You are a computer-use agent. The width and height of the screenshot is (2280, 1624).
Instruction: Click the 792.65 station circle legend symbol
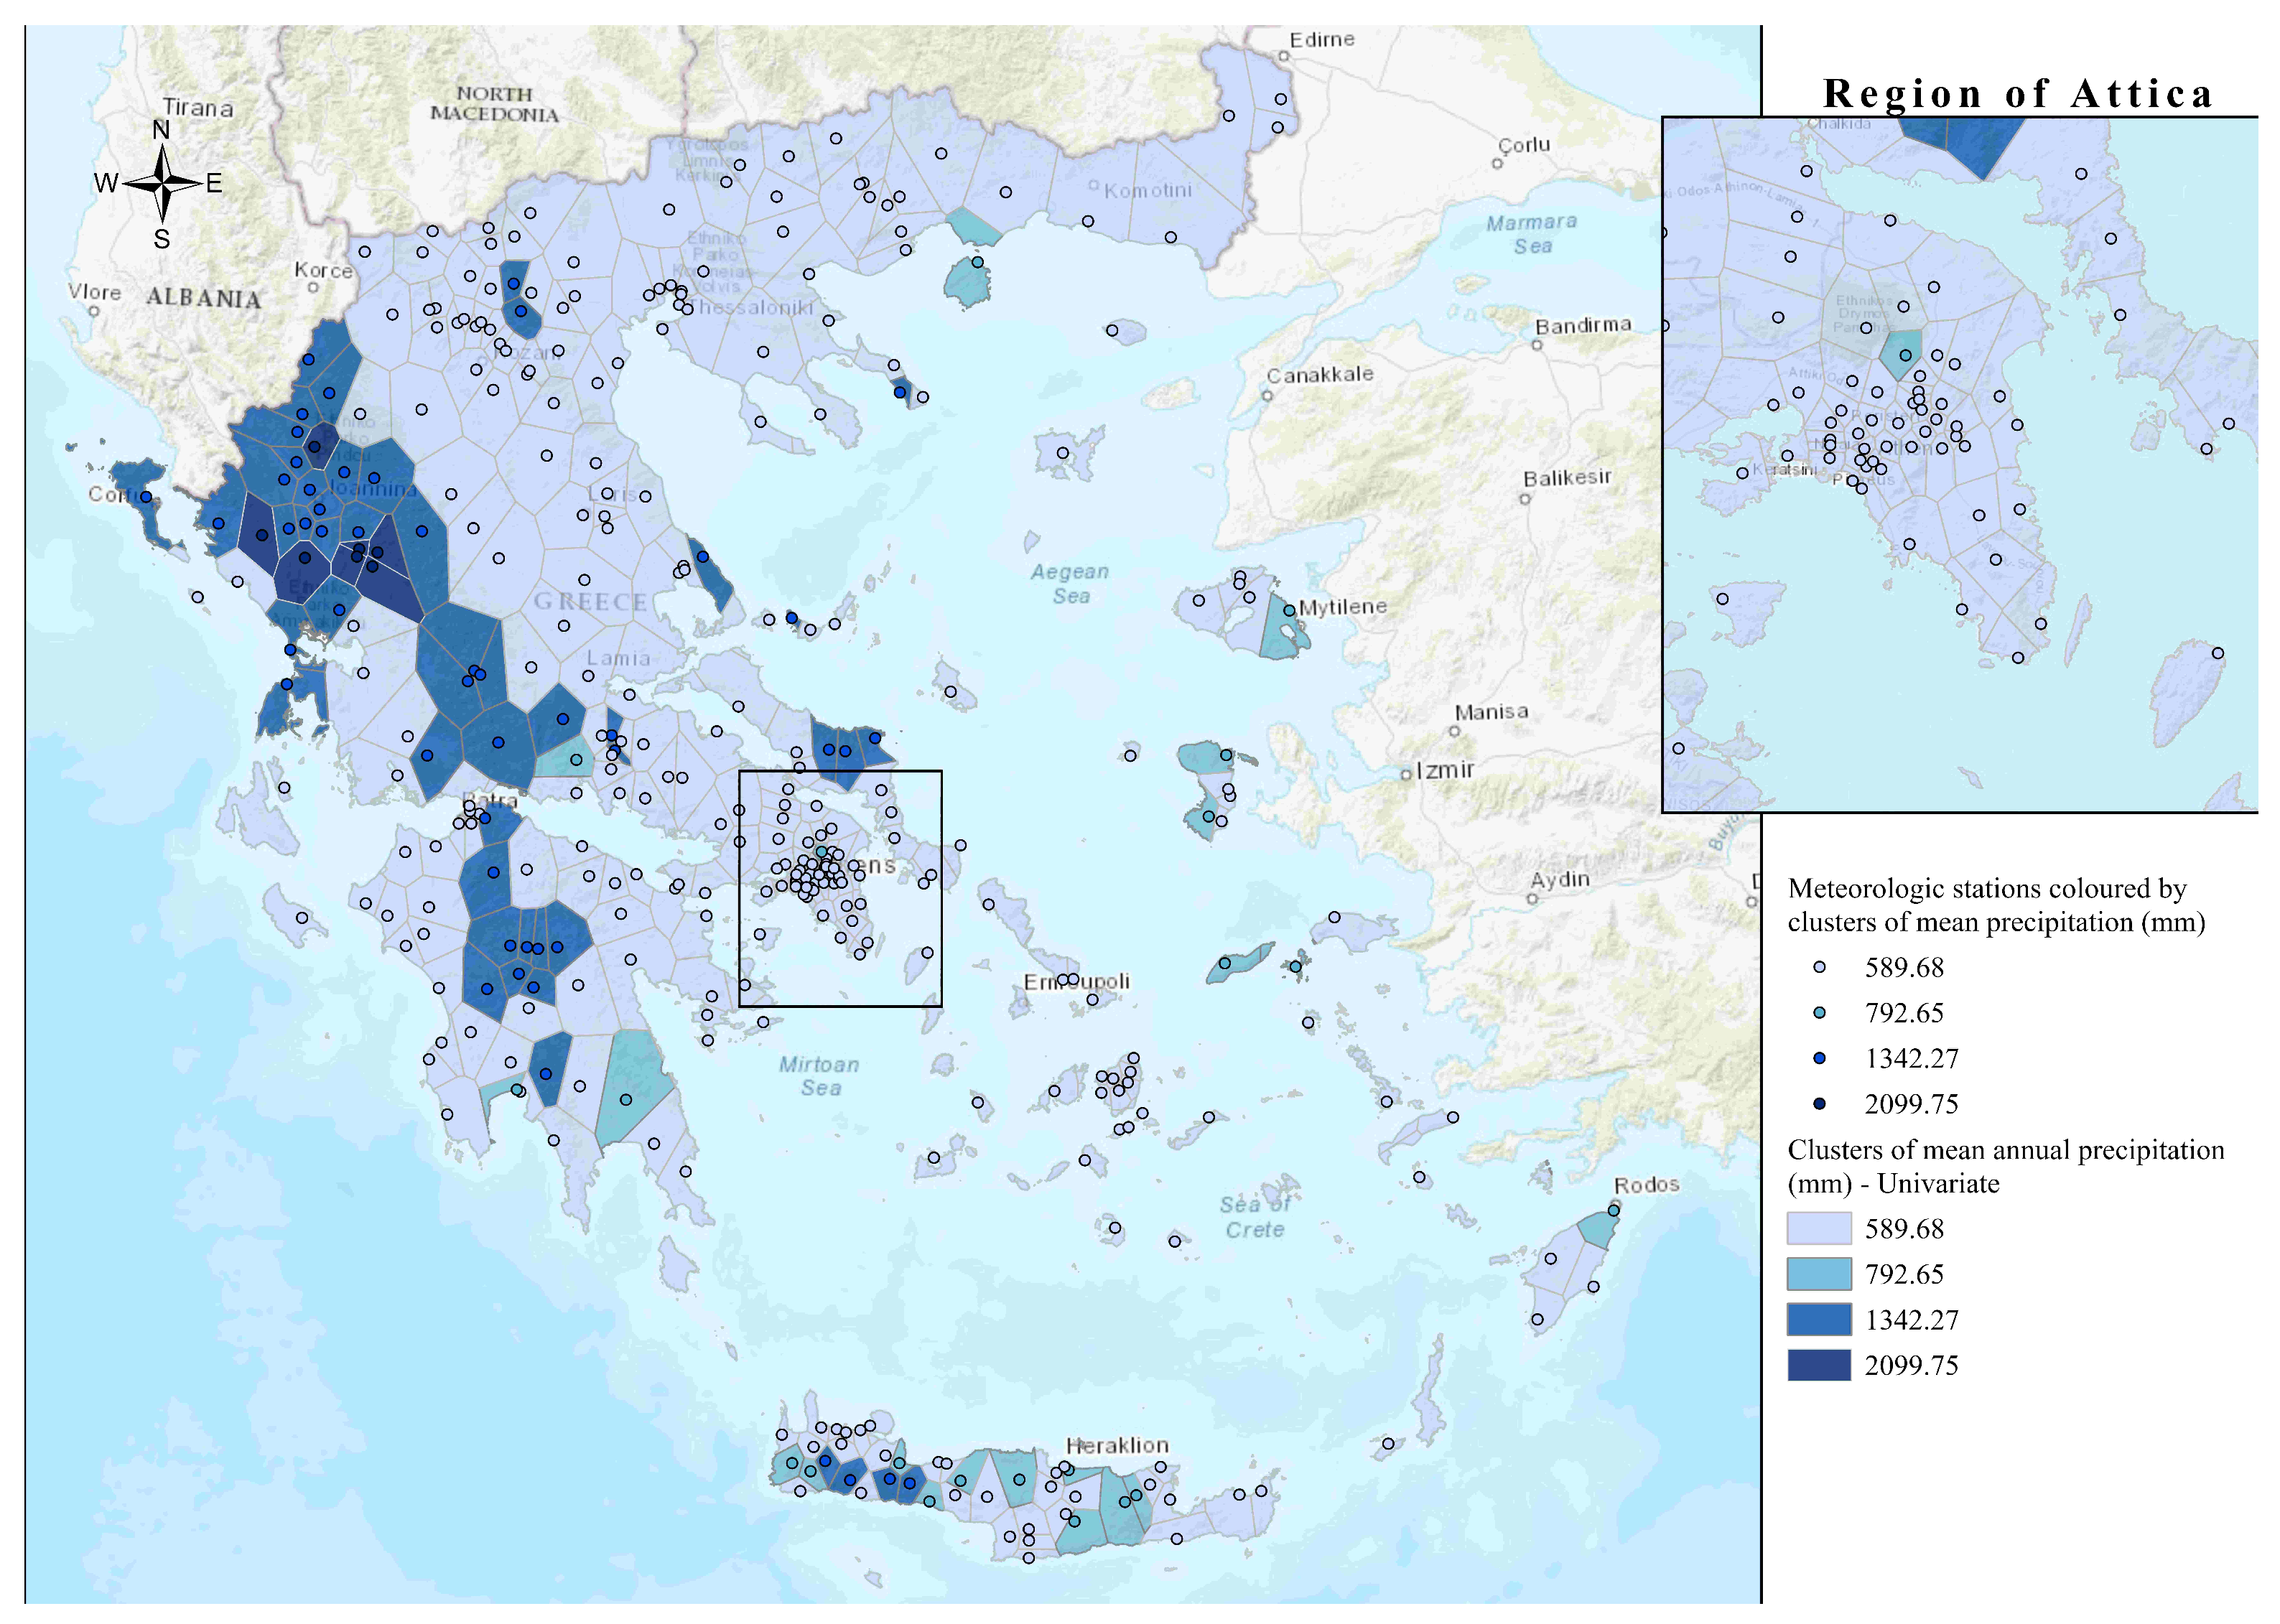click(x=1819, y=1013)
